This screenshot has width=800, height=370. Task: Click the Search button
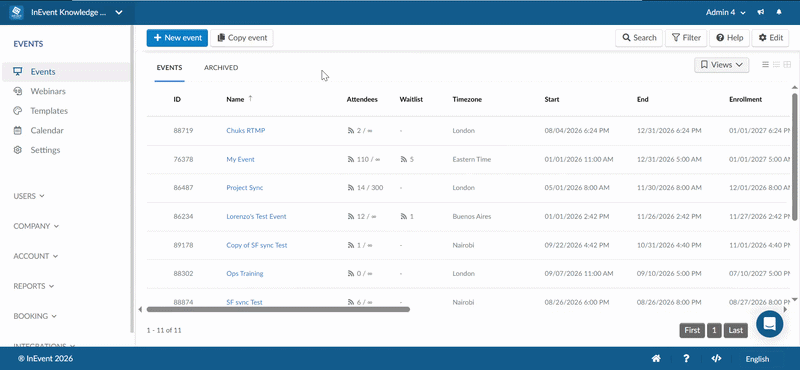[639, 38]
